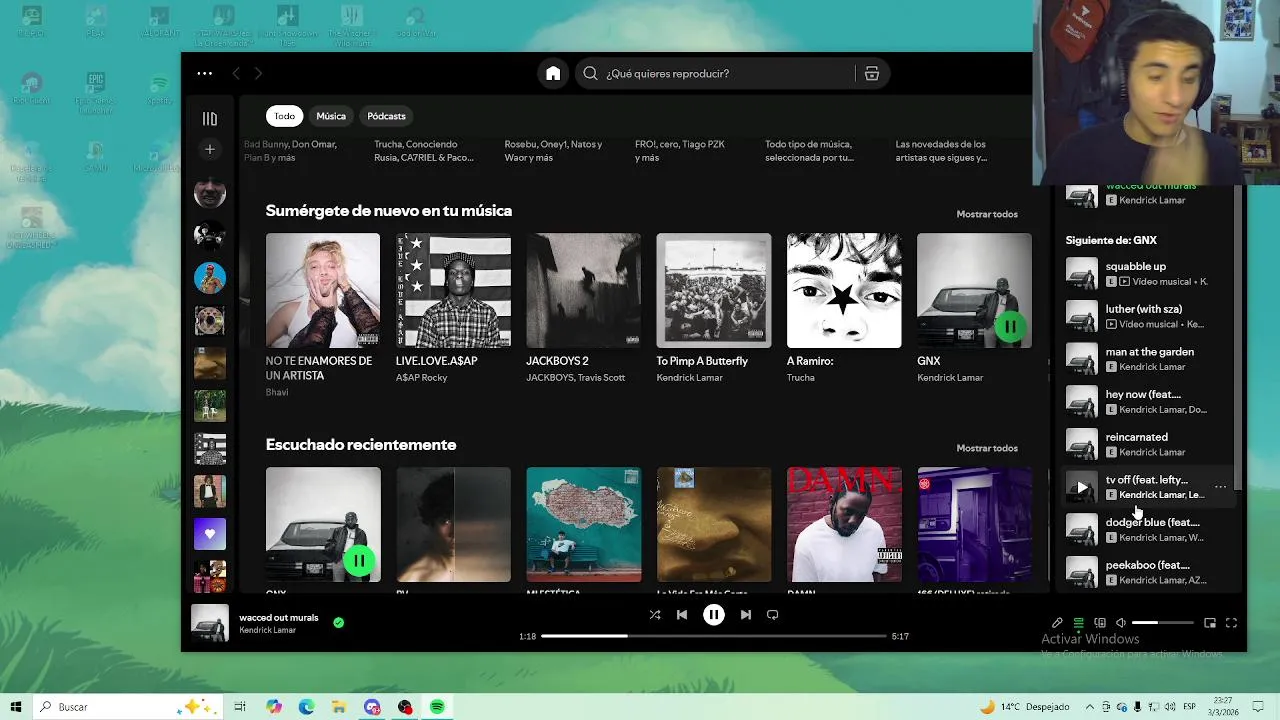Screen dimensions: 1280x720
Task: Seek in the song progress bar
Action: (x=713, y=636)
